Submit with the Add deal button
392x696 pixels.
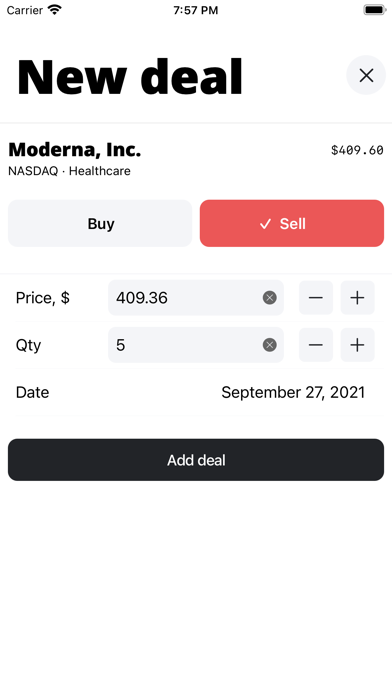(x=196, y=460)
